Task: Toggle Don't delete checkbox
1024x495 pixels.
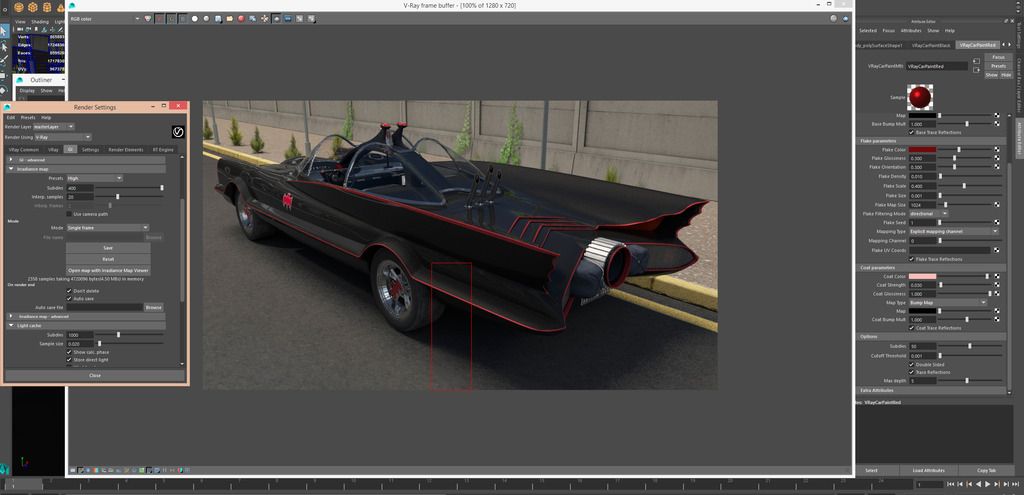Action: (69, 291)
